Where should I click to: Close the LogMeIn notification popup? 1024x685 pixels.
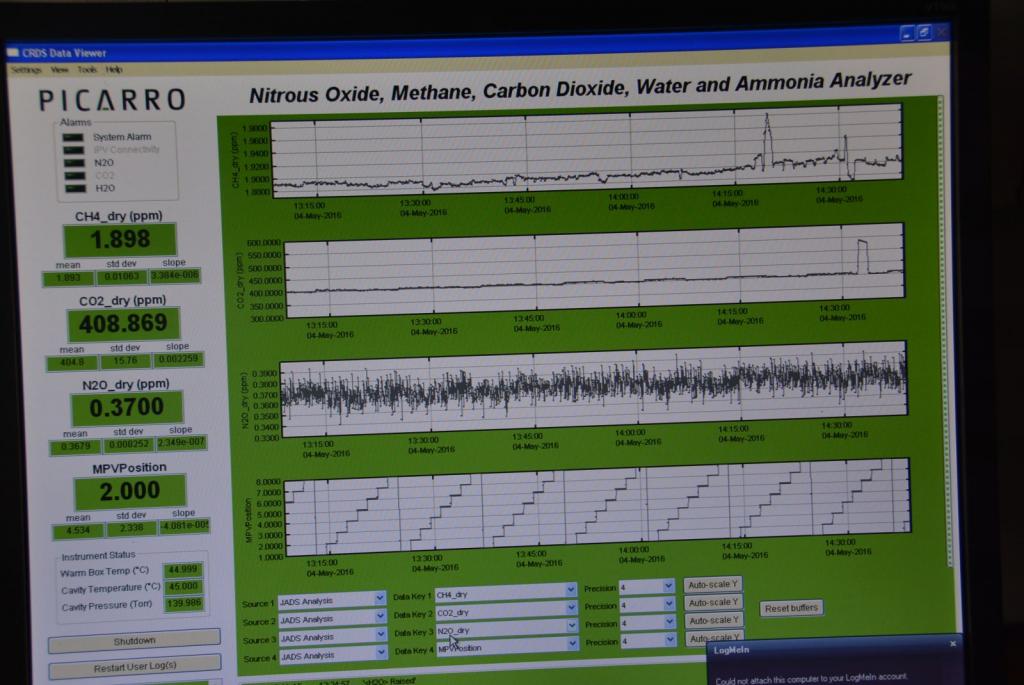(x=952, y=644)
